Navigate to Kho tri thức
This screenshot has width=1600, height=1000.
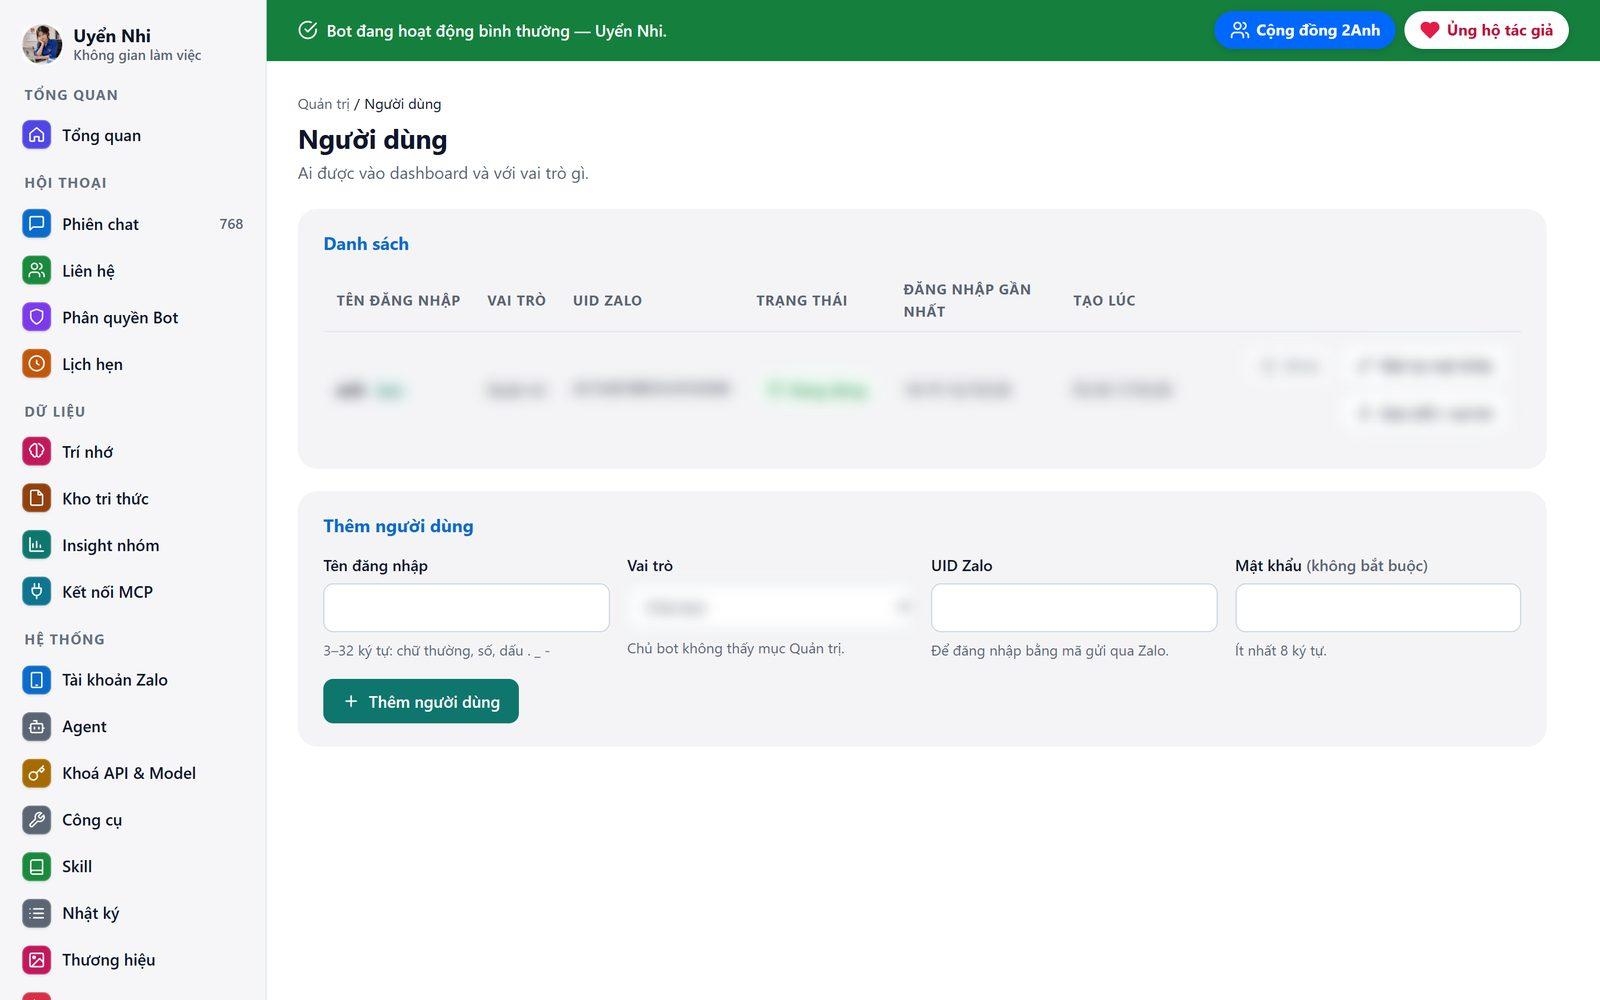tap(133, 498)
